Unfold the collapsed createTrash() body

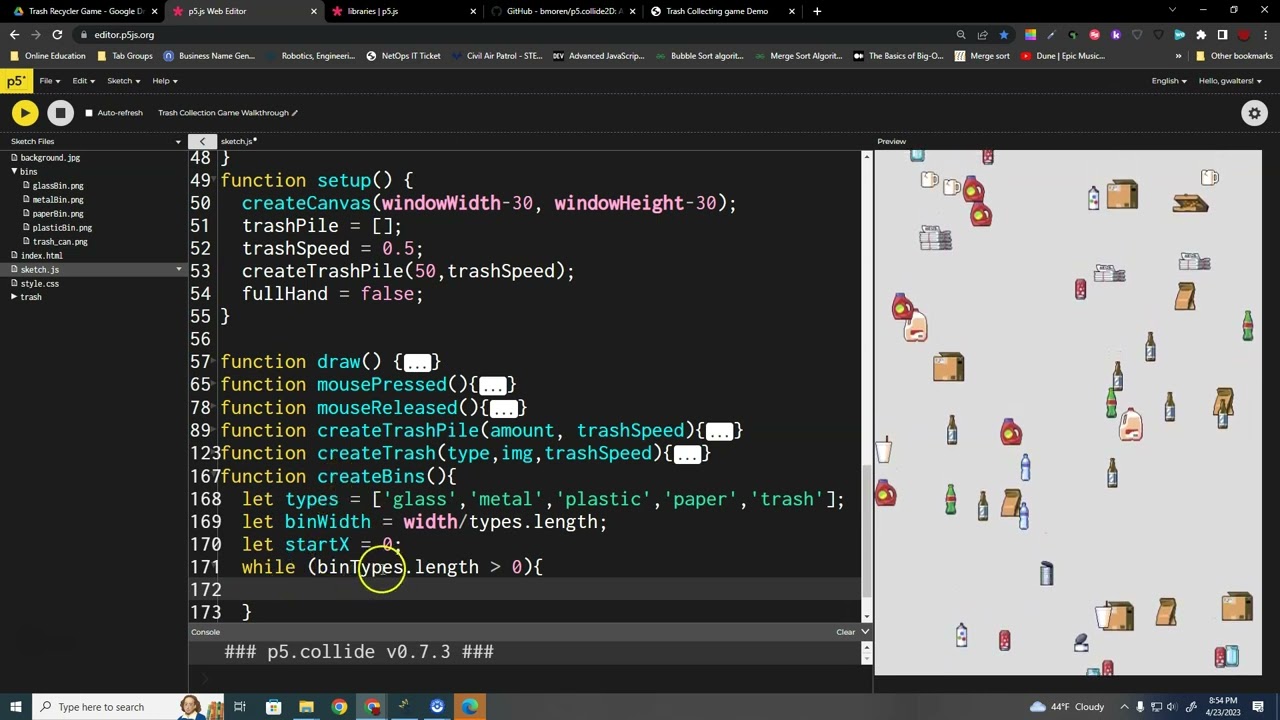click(x=687, y=455)
